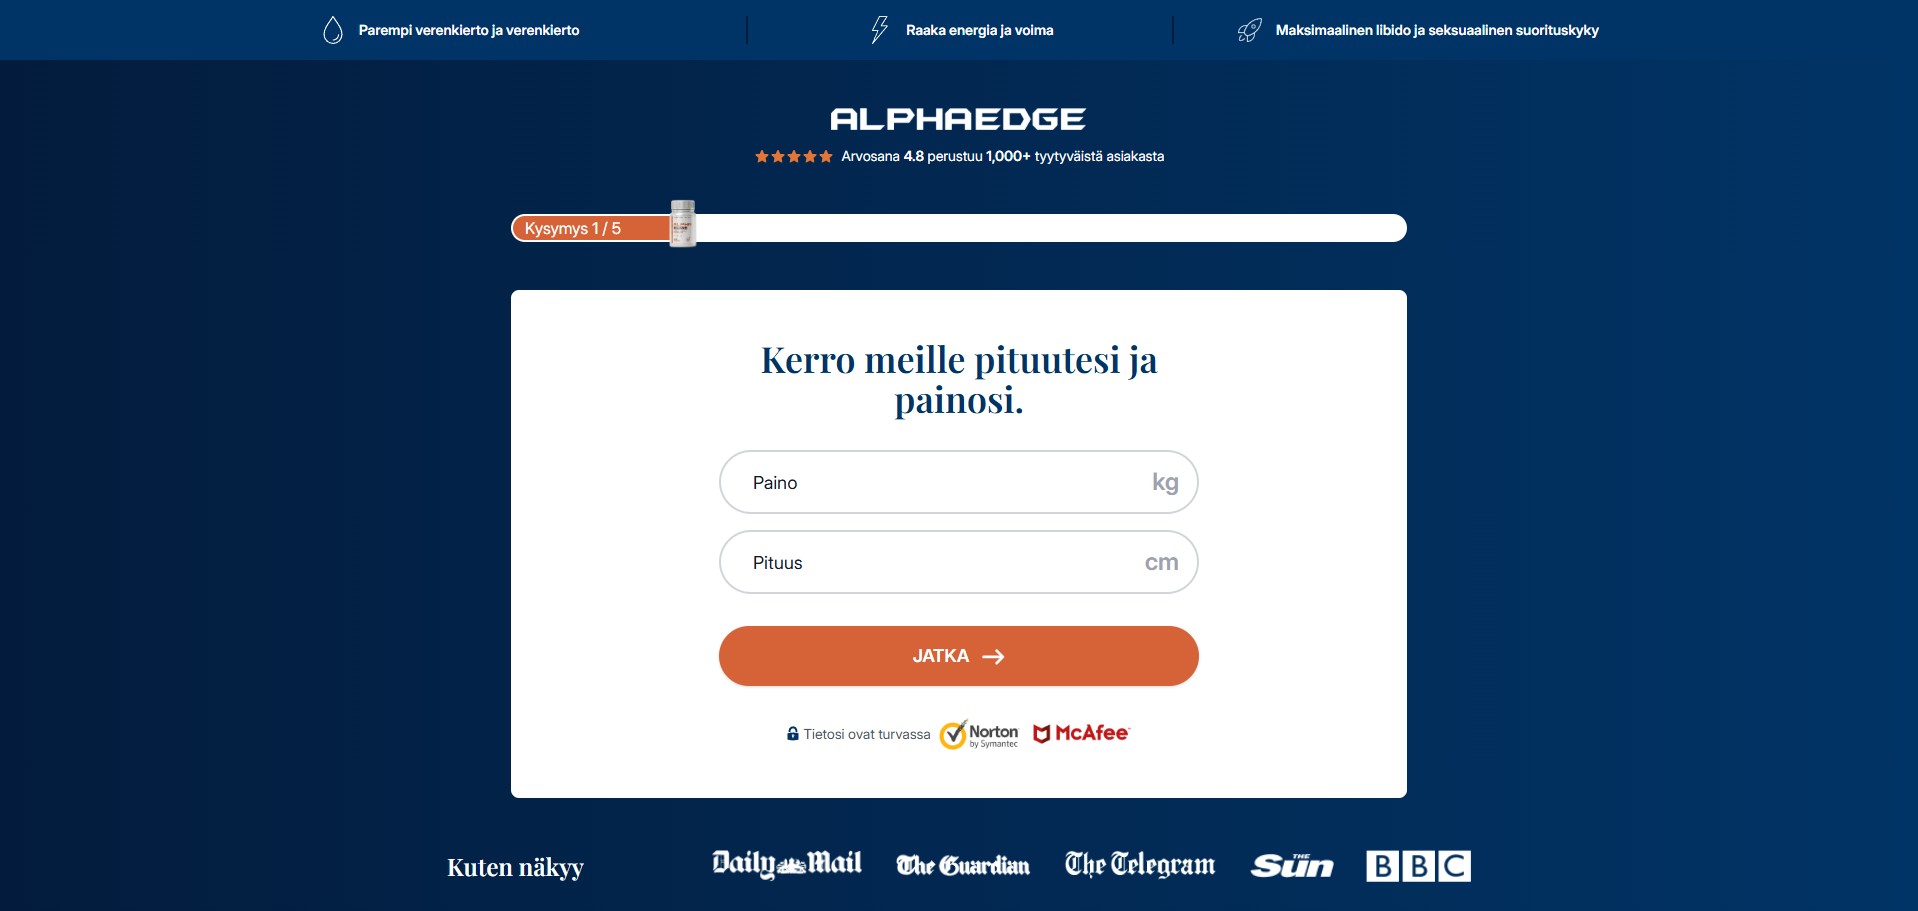Click the Raaka energia ja voima text
Screen dimensions: 1918x911
coord(979,30)
